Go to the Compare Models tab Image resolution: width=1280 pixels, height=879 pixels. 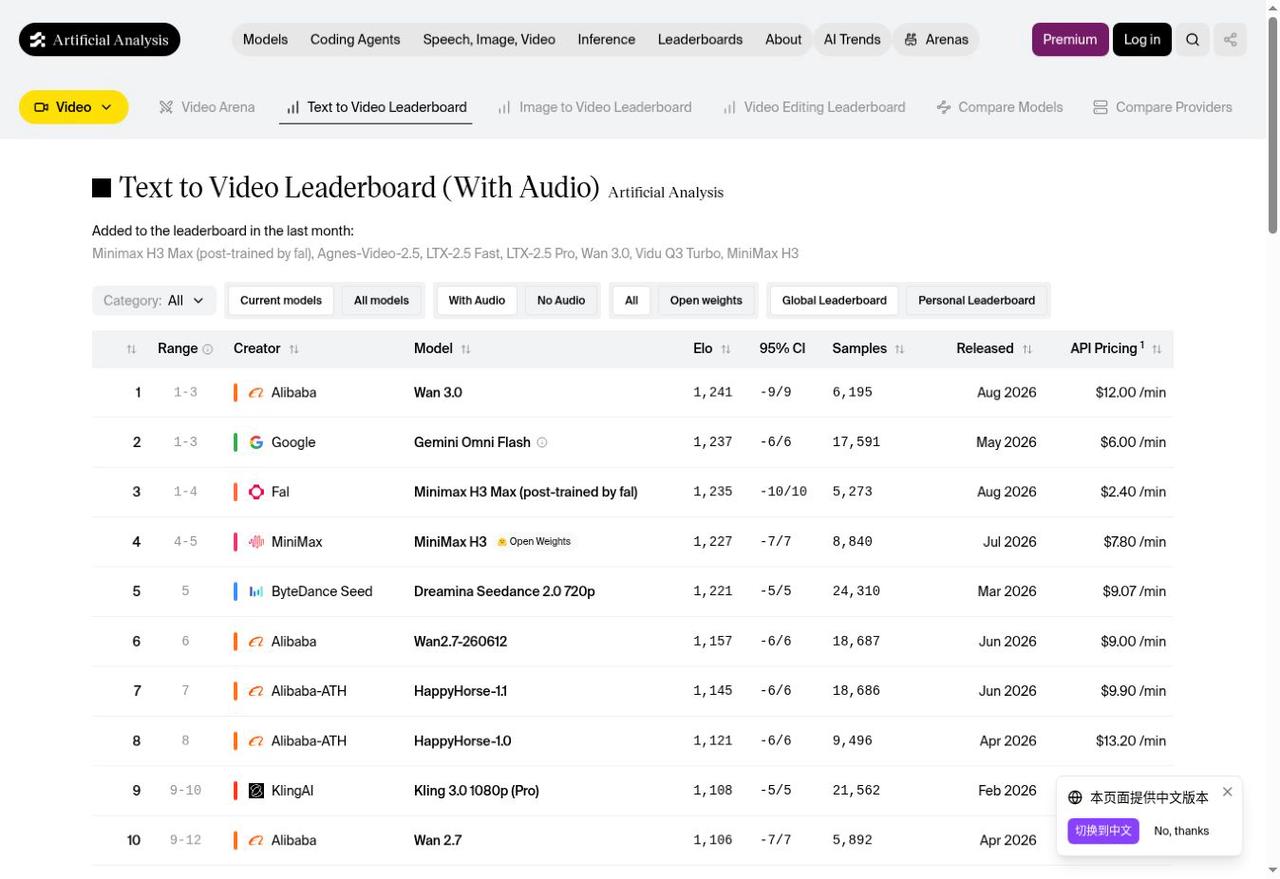(x=1000, y=107)
